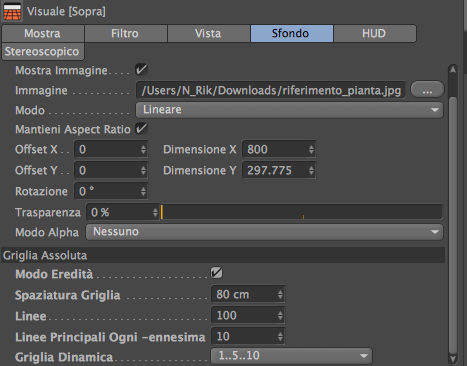This screenshot has height=366, width=467.
Task: Open the Filtro tab
Action: [x=125, y=33]
